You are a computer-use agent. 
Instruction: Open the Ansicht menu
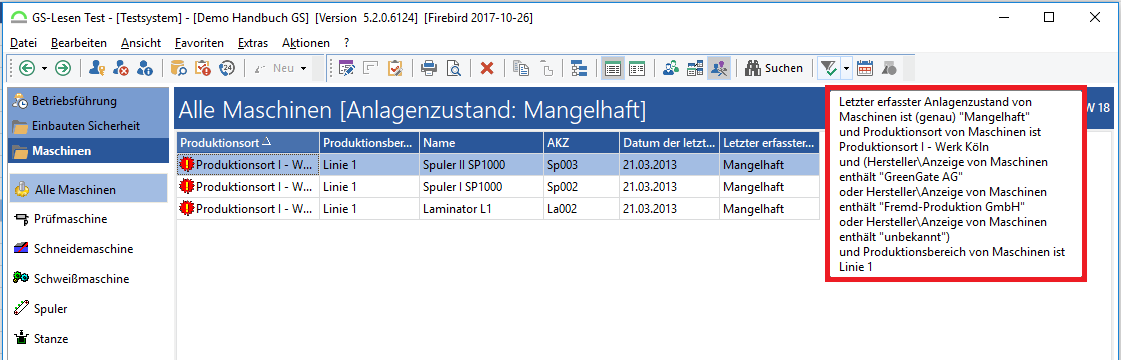pos(141,43)
